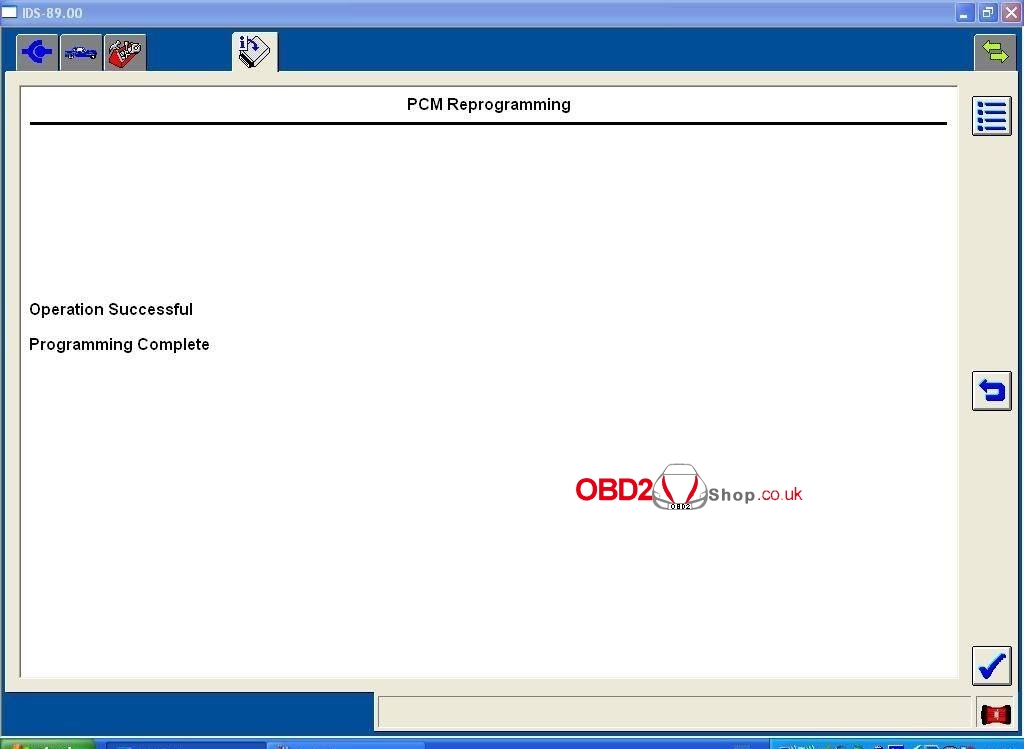Viewport: 1024px width, 749px height.
Task: Open the Windows Start button
Action: (x=47, y=744)
